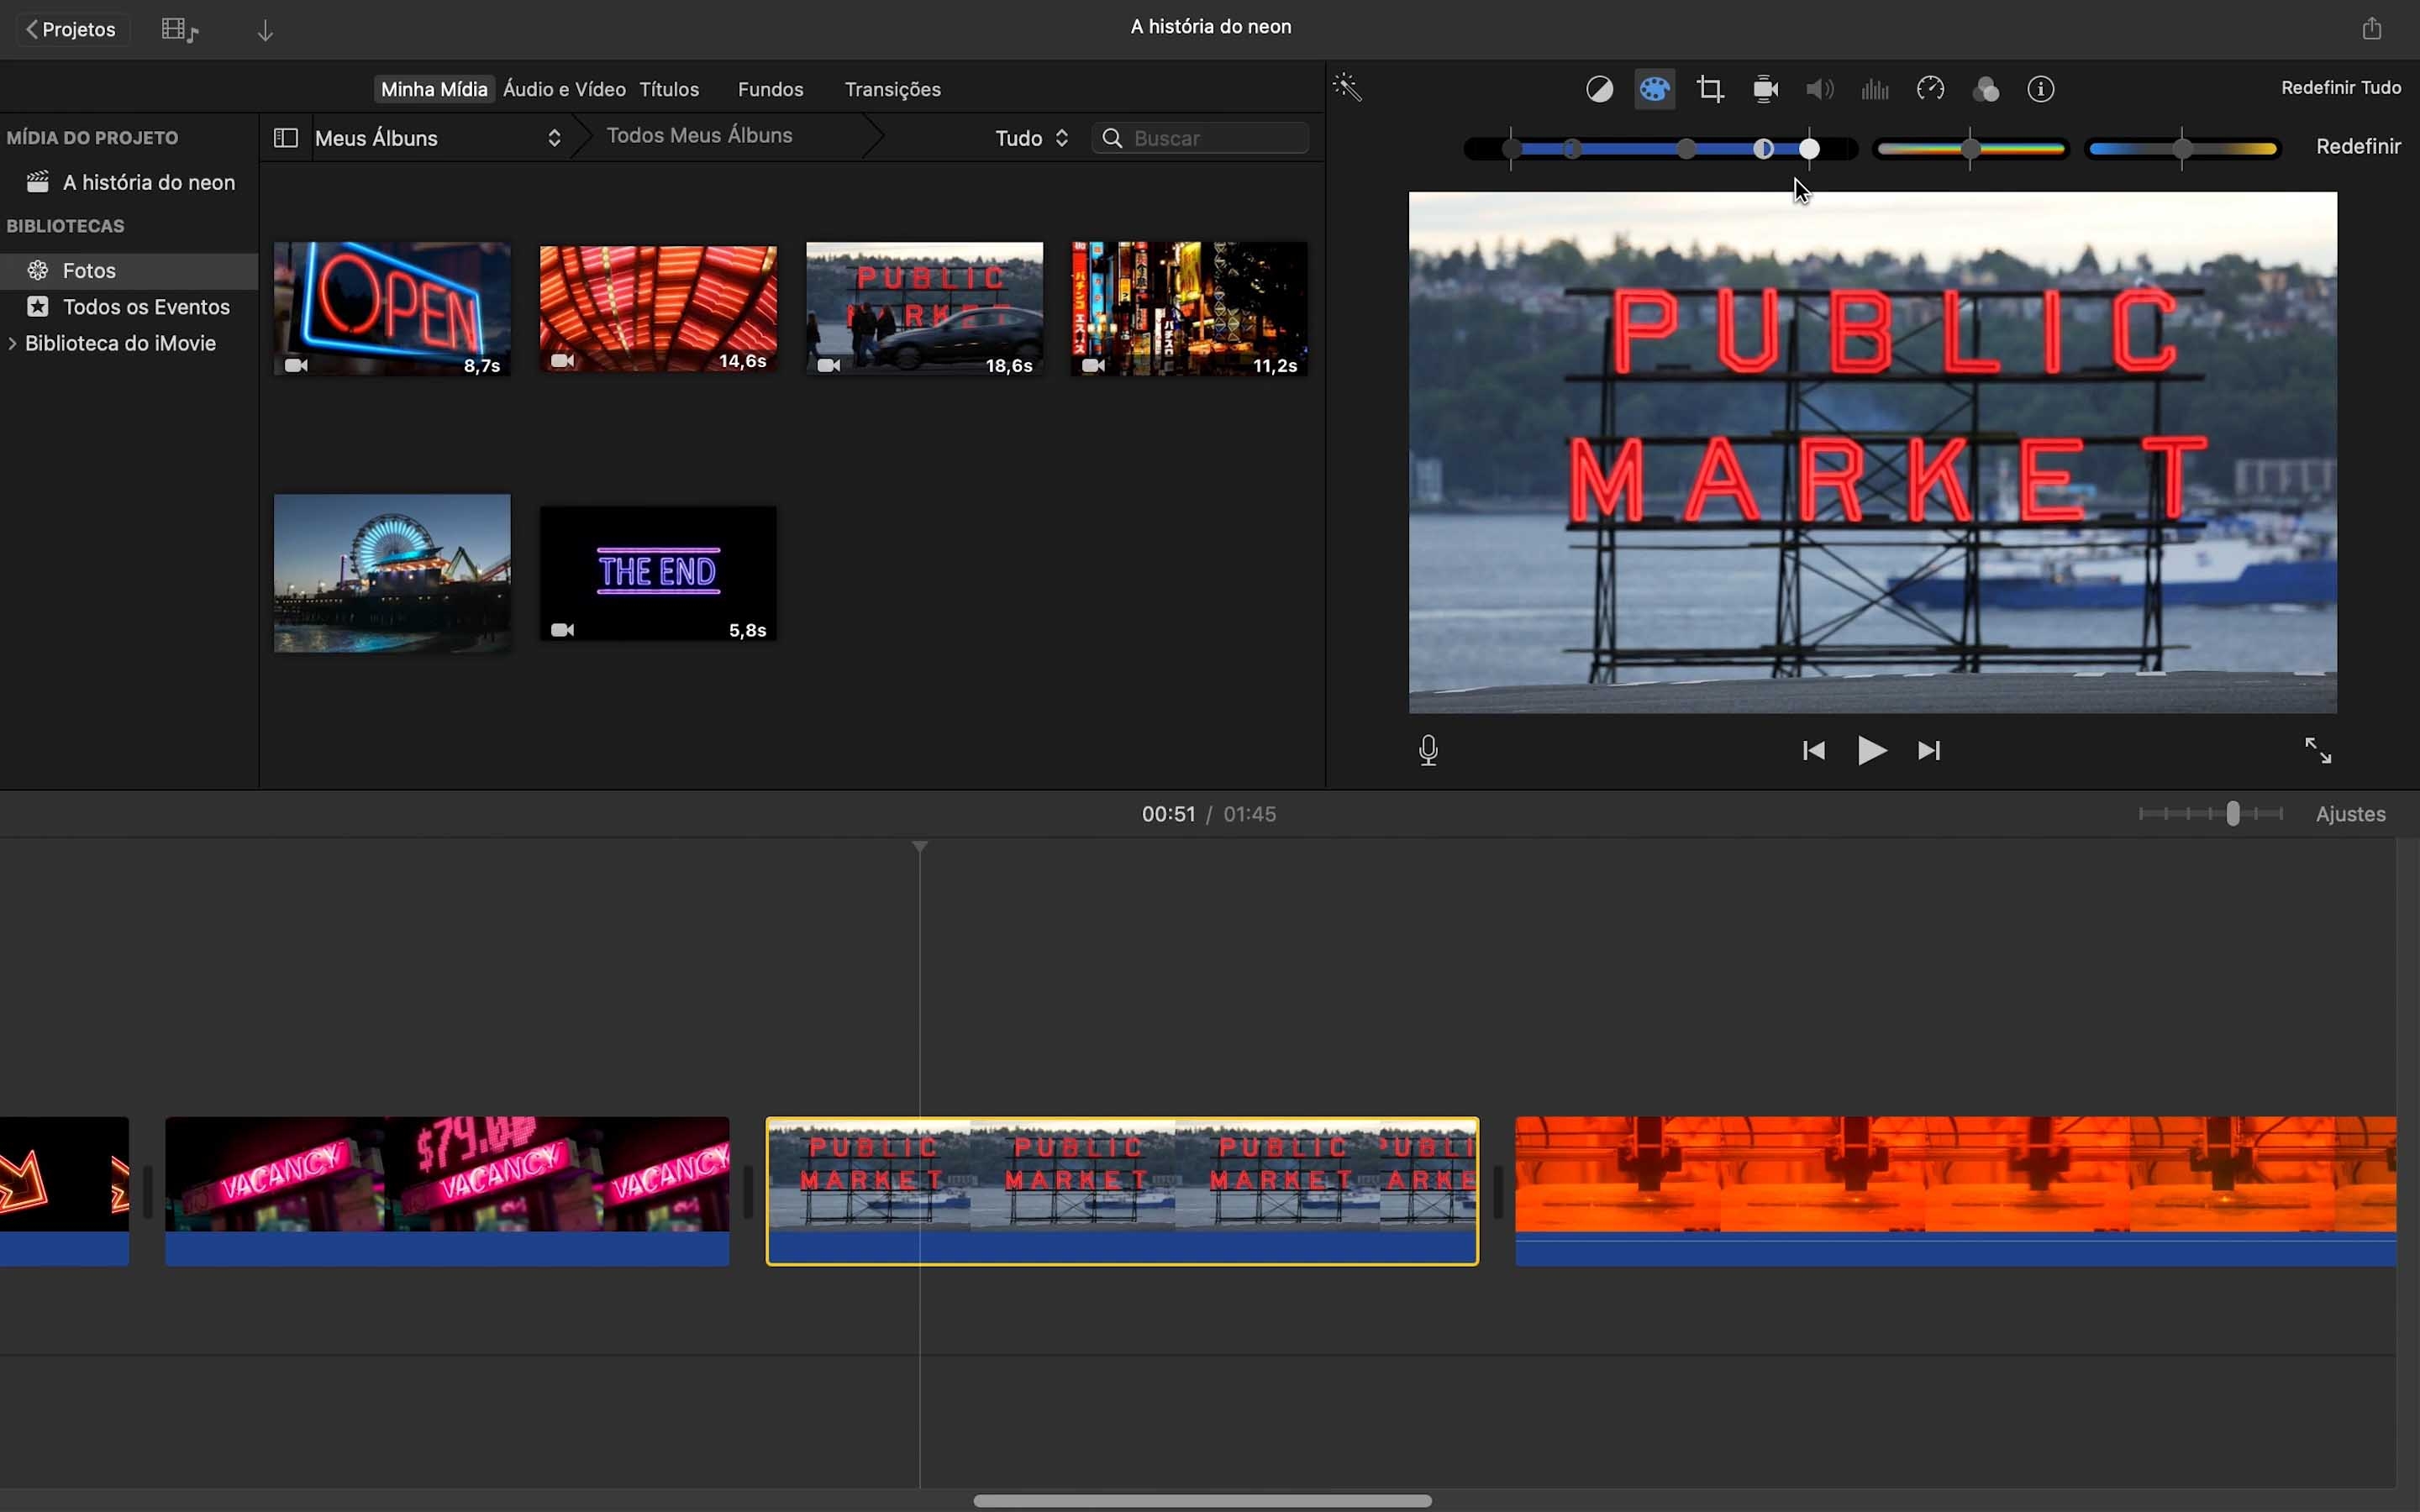
Task: Click the multi-handle blue exposure slider
Action: click(x=1660, y=149)
